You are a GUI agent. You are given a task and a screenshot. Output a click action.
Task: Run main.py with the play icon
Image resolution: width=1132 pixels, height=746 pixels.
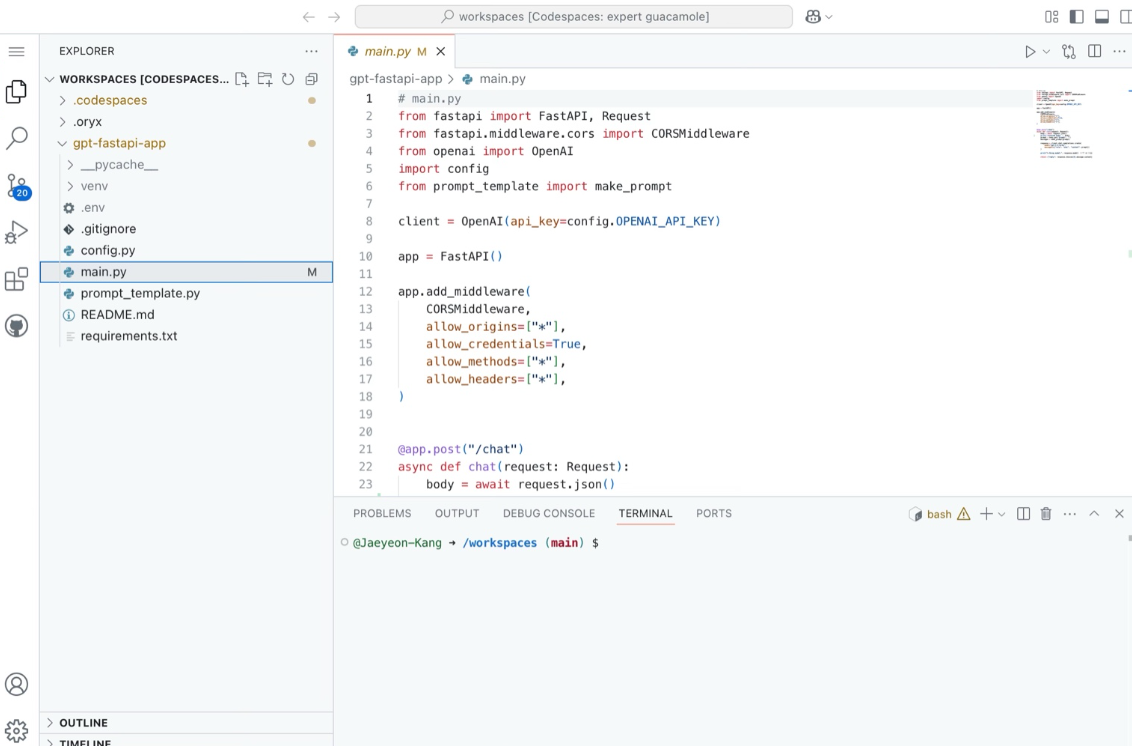pos(1028,50)
